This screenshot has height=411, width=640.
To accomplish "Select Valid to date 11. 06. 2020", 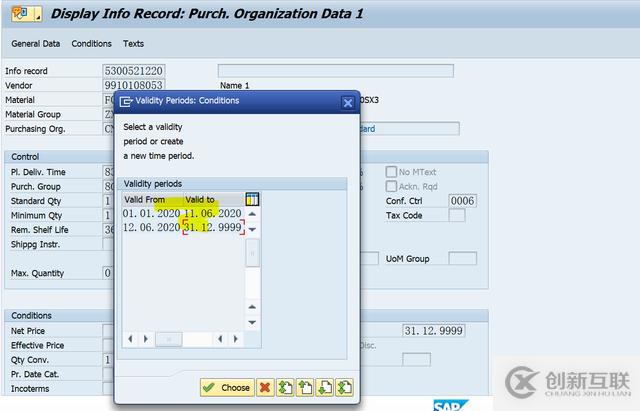I will (213, 213).
